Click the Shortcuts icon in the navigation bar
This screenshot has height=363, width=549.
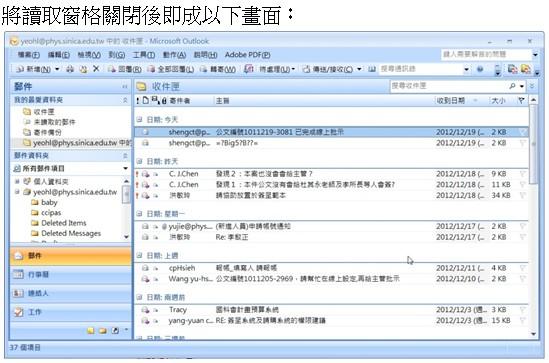115,330
